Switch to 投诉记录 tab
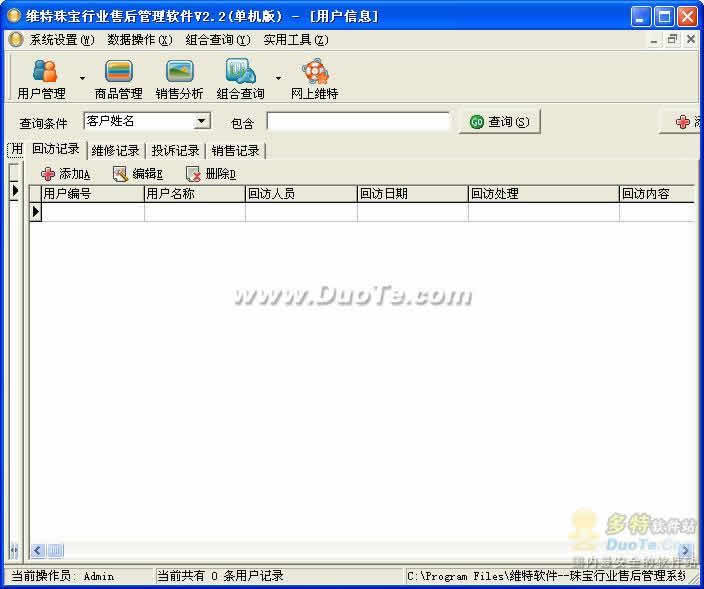This screenshot has height=589, width=704. [x=175, y=151]
